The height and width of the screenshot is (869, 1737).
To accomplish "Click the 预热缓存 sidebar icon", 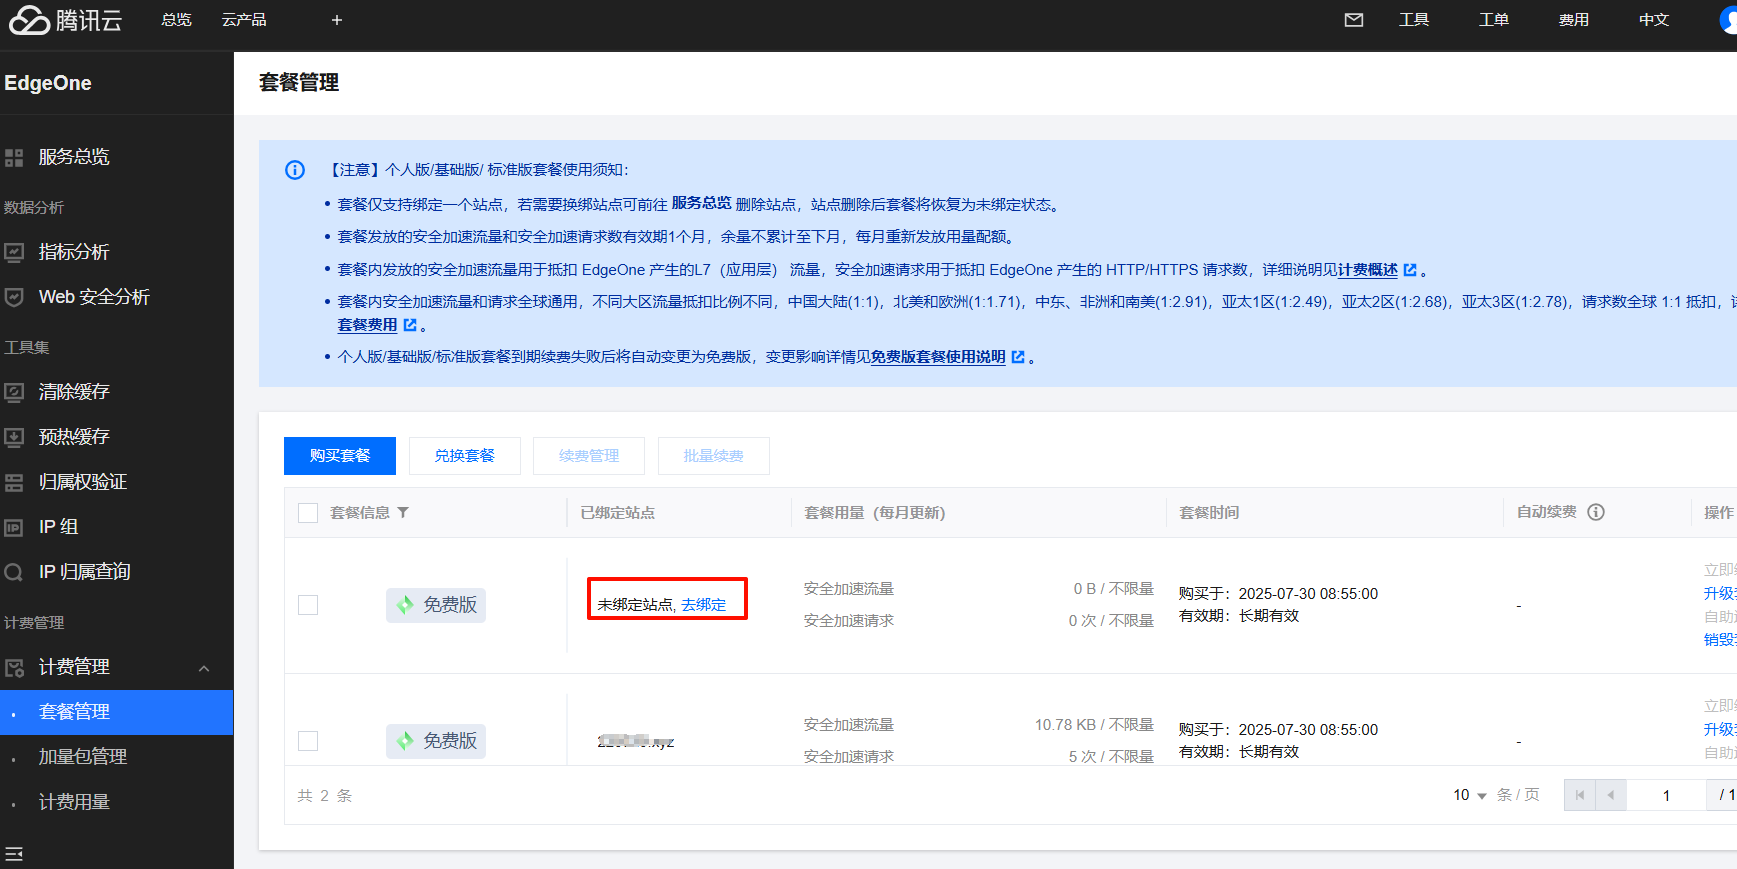I will [14, 438].
